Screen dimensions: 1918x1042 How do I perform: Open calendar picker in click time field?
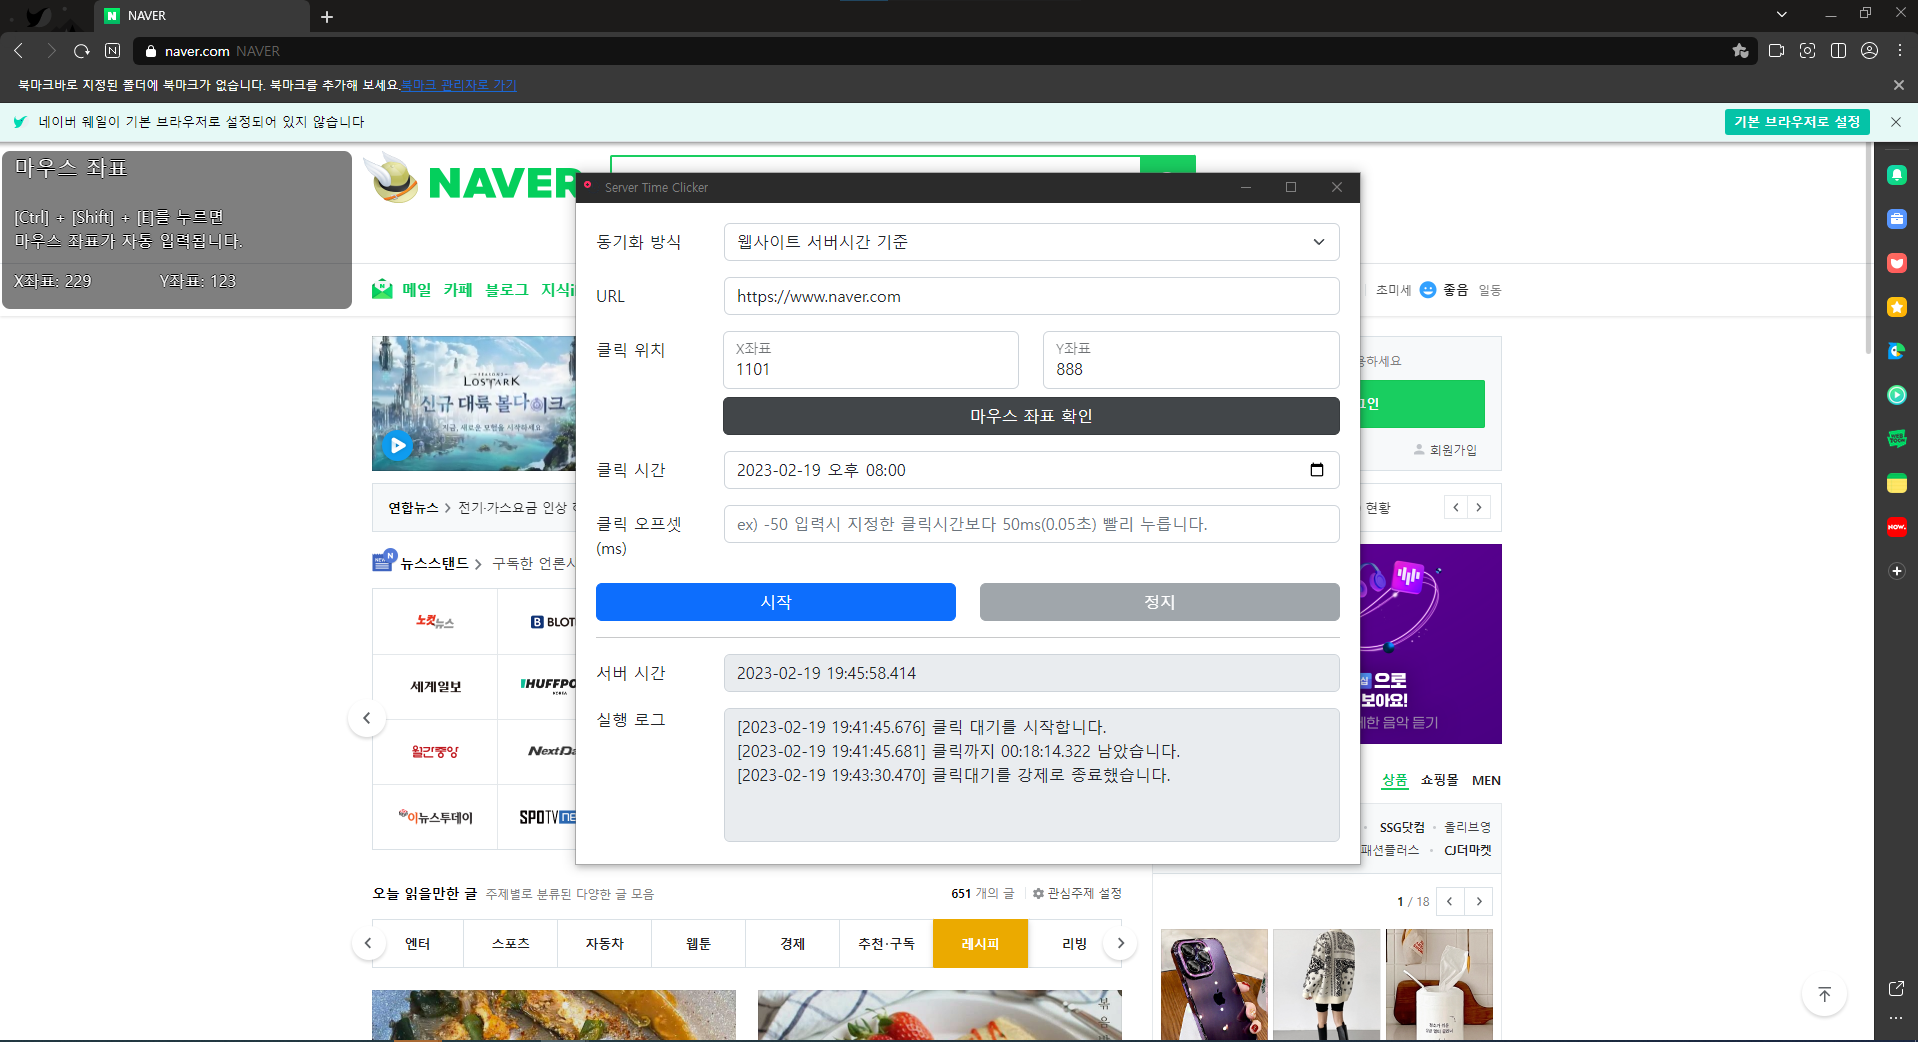(x=1317, y=470)
